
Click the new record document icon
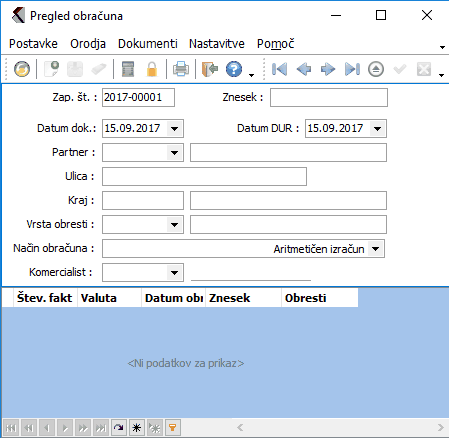[52, 69]
